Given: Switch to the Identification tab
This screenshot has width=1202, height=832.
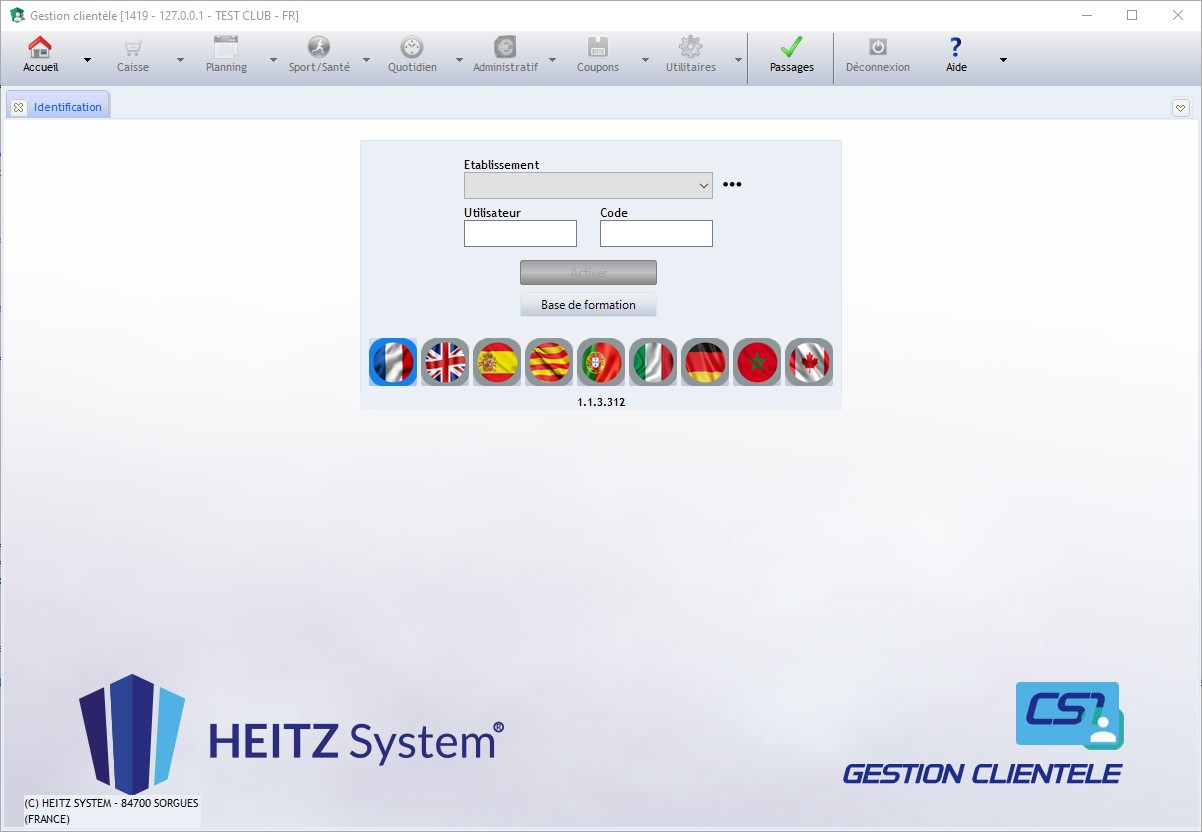Looking at the screenshot, I should [x=67, y=106].
